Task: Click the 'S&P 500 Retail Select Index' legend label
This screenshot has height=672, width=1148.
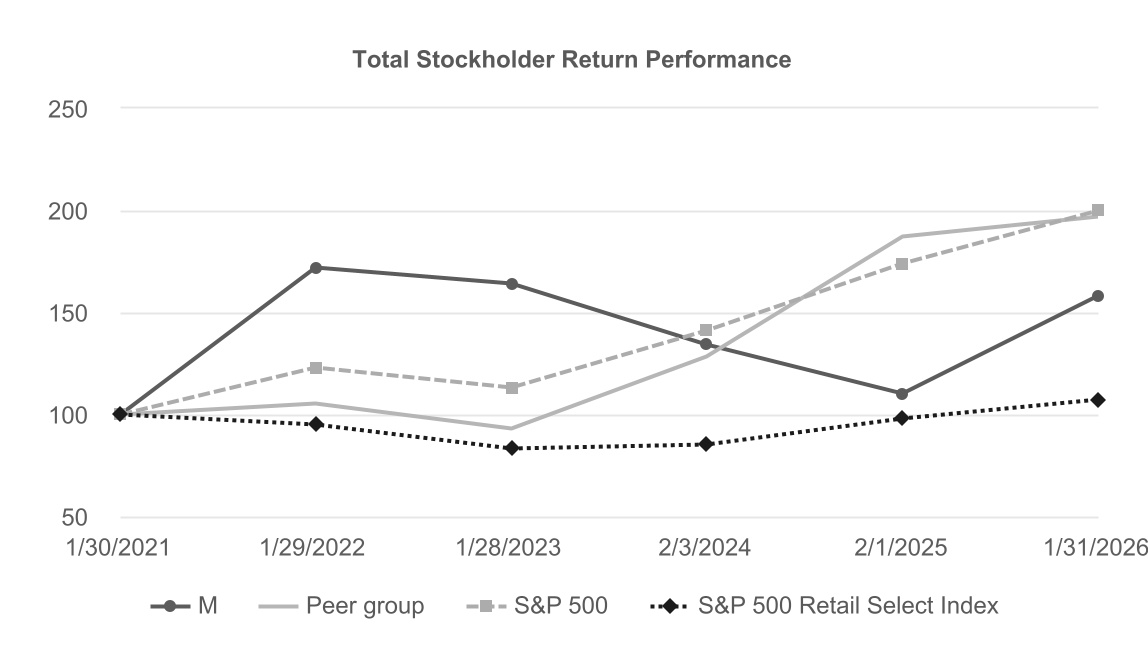Action: click(x=848, y=606)
